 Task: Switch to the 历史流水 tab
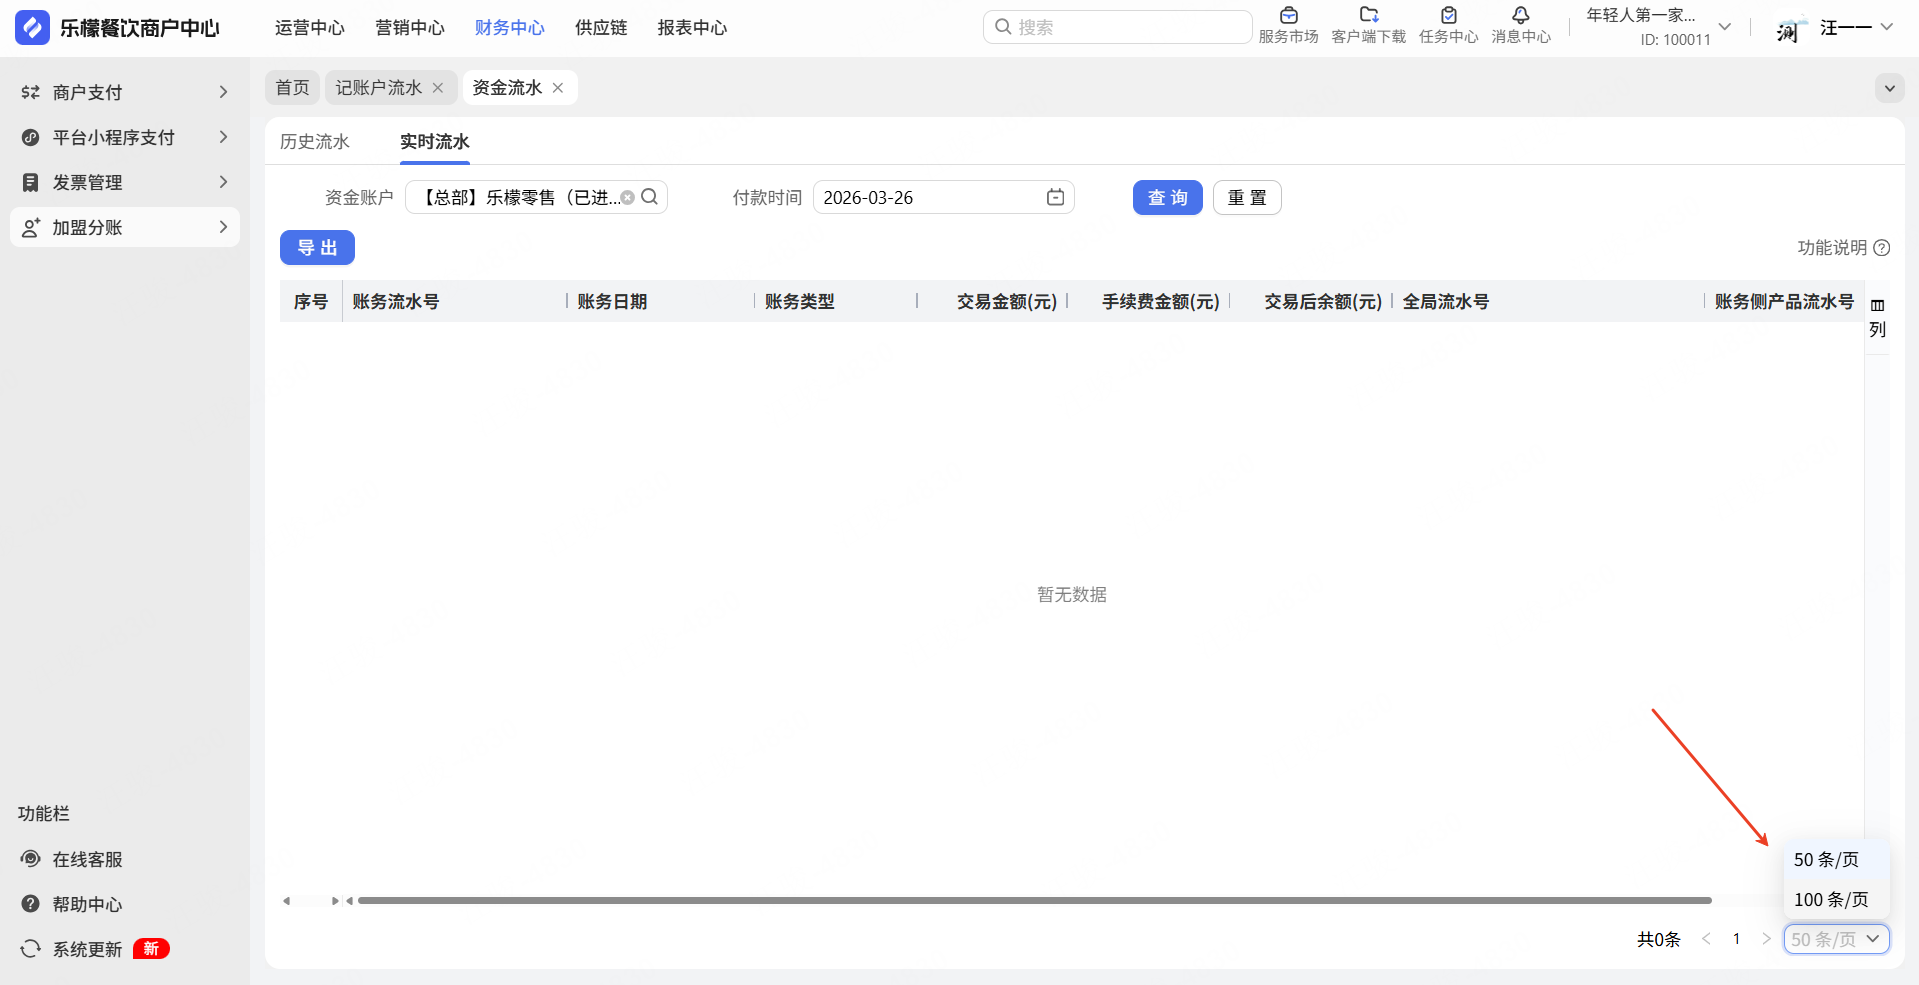click(315, 142)
